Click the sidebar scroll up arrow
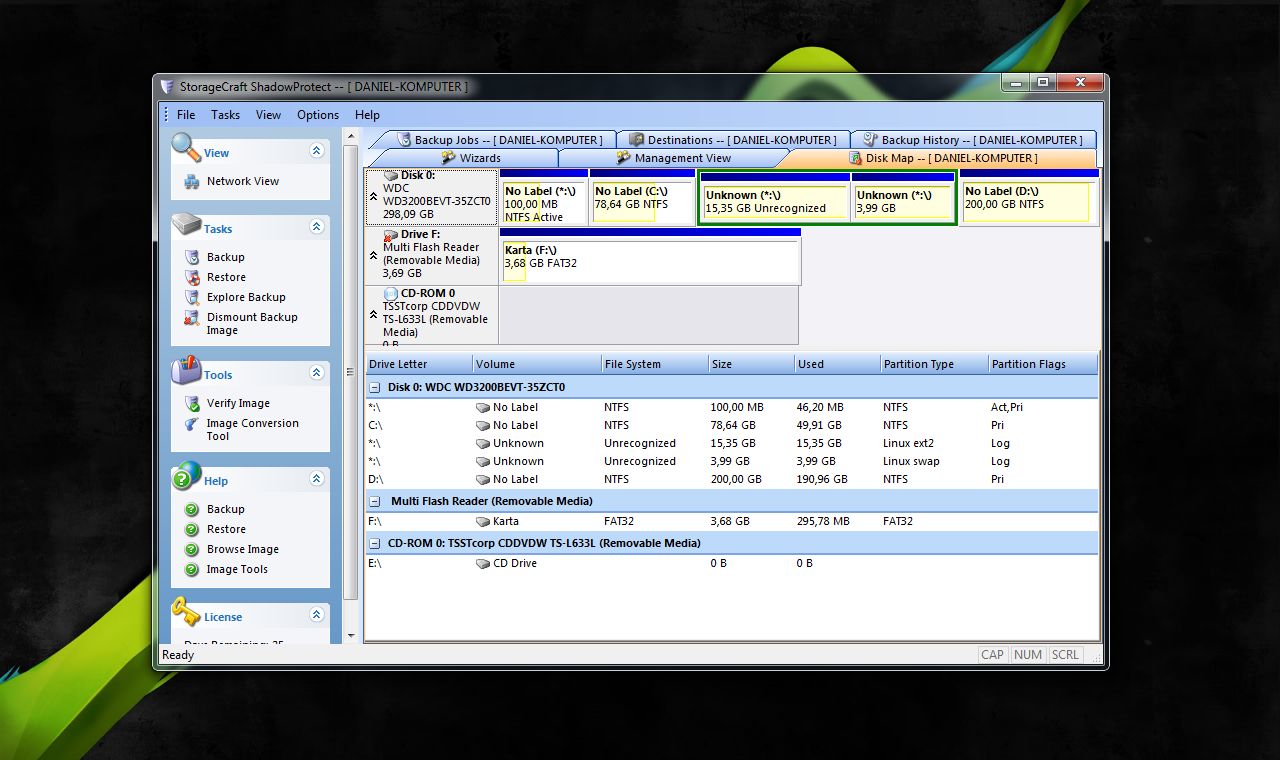Screen dimensions: 1280x760 click(x=351, y=135)
